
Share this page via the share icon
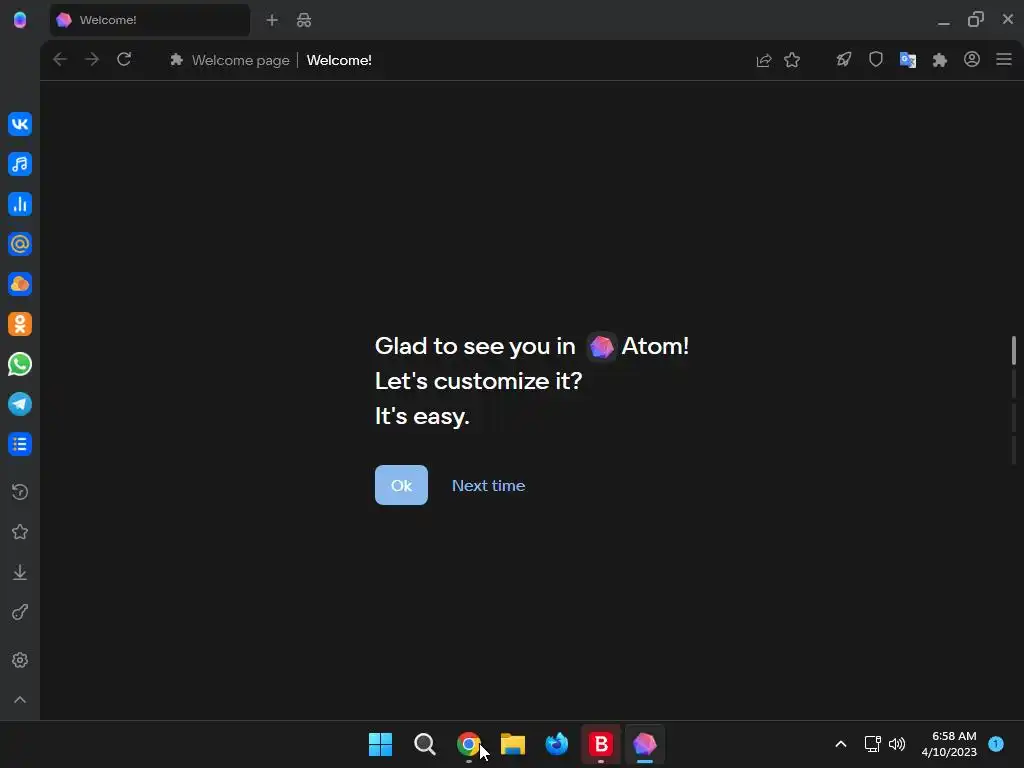coord(763,60)
